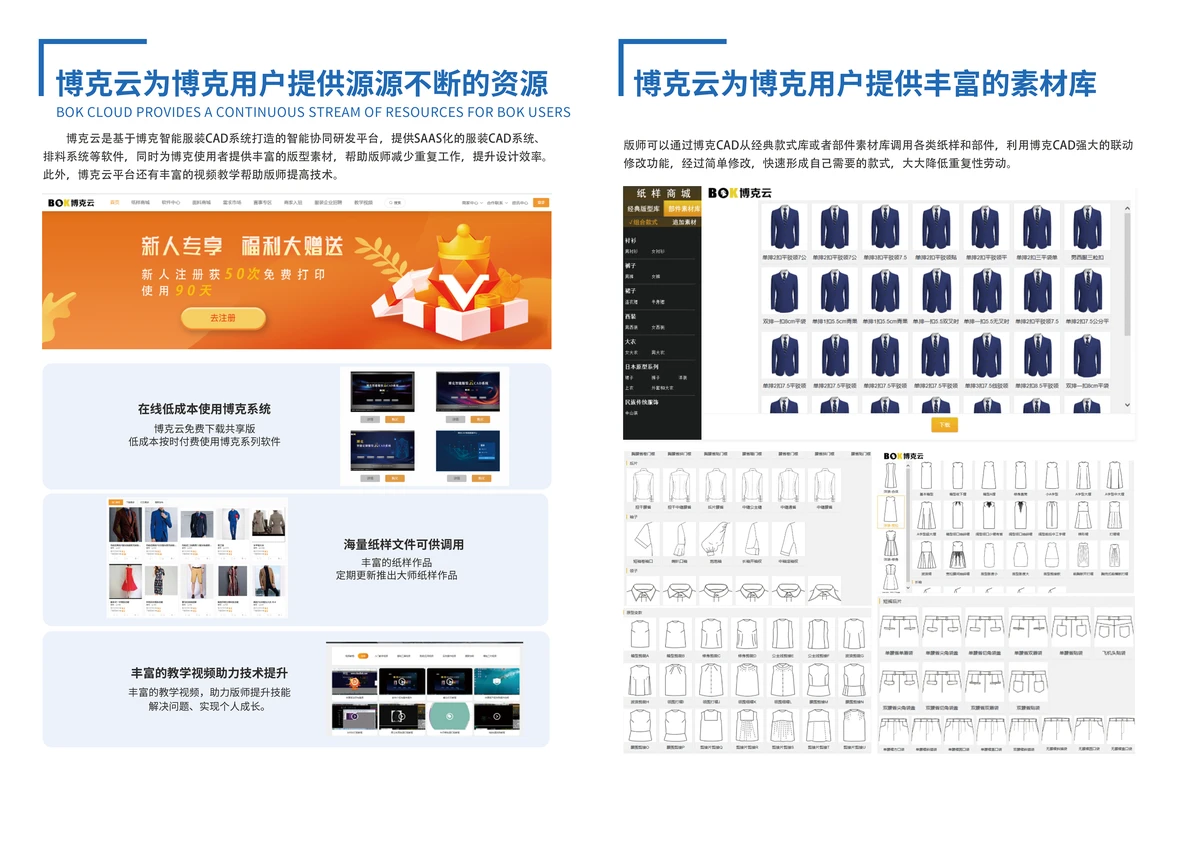
Task: Click the yellow 下载 download button
Action: (944, 424)
